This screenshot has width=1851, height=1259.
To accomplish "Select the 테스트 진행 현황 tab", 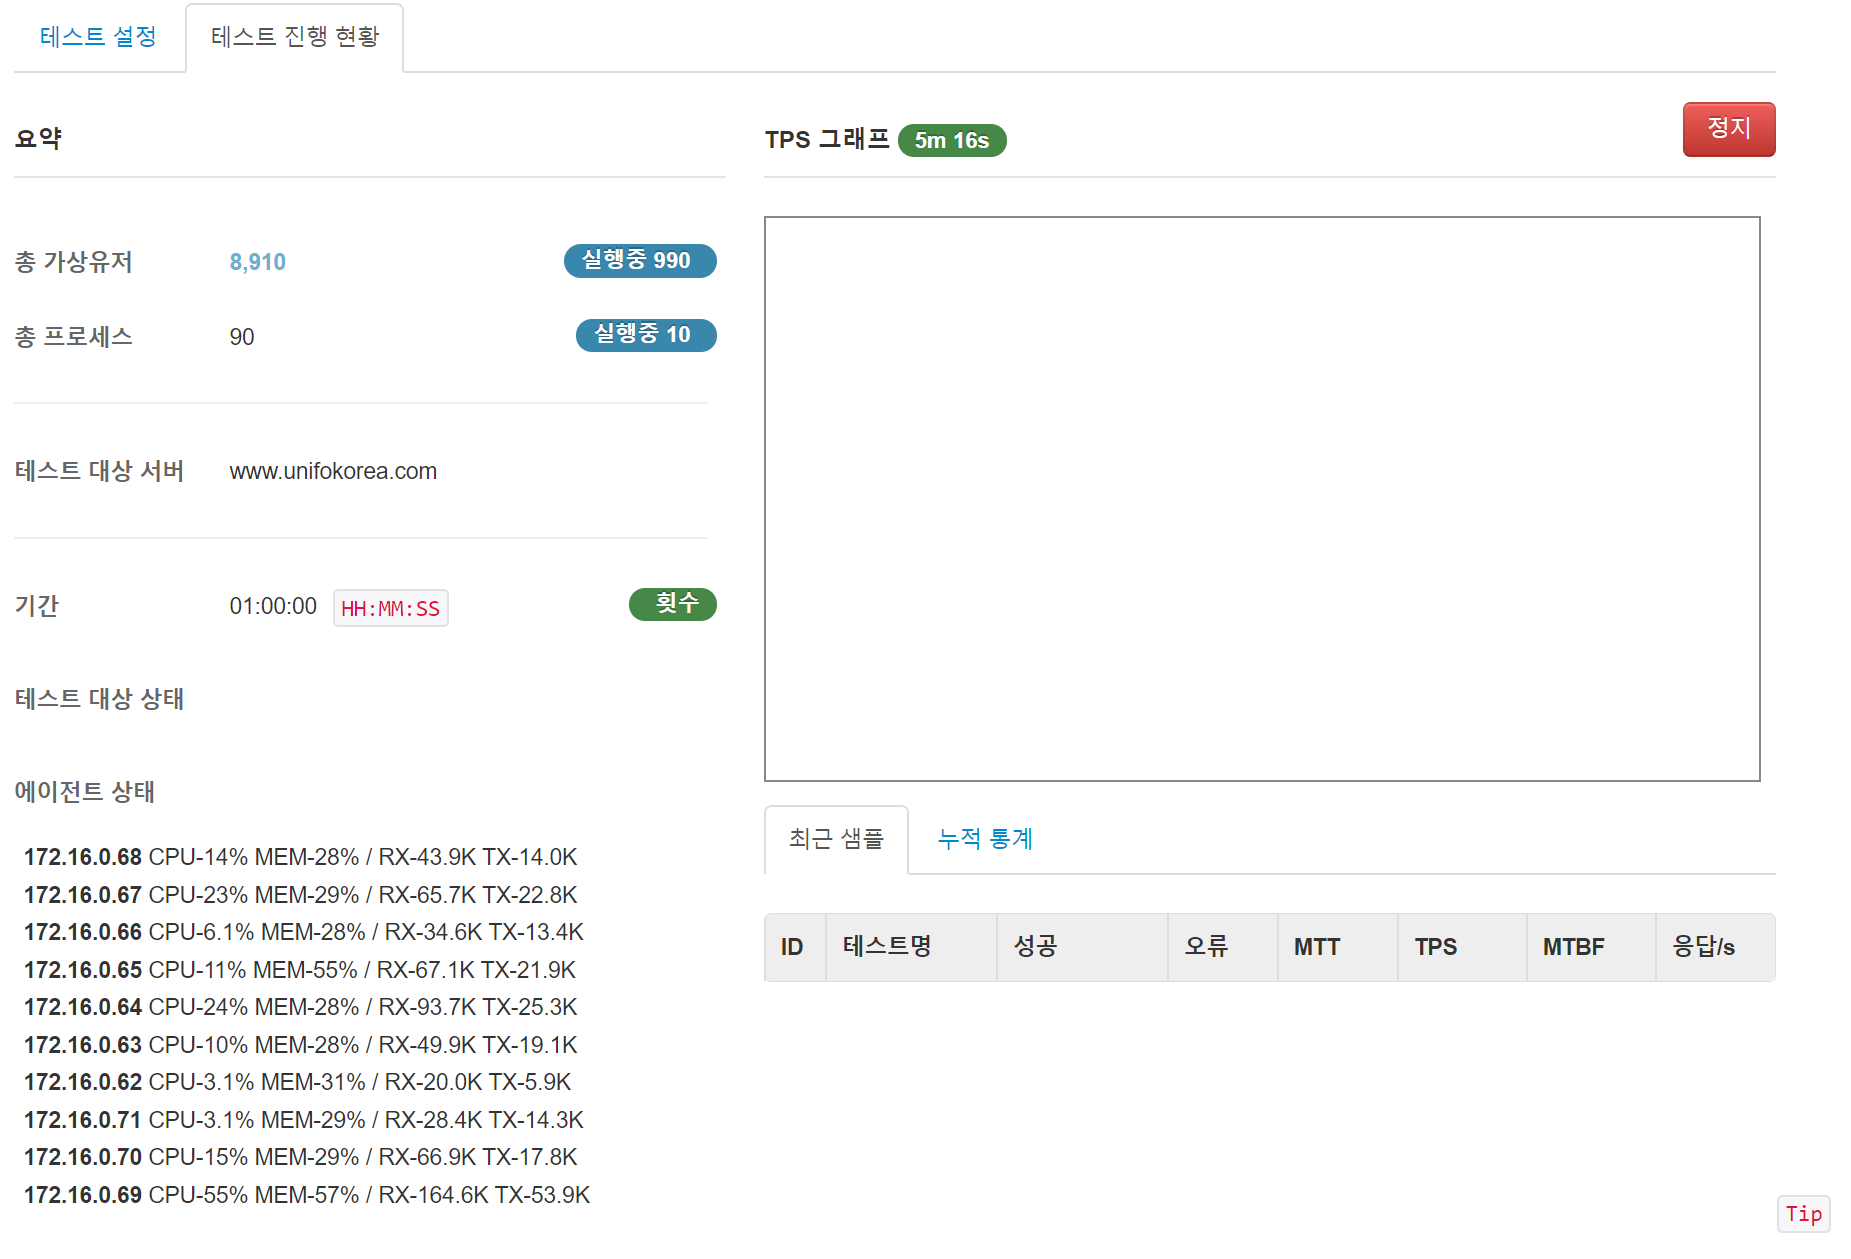I will coord(295,37).
